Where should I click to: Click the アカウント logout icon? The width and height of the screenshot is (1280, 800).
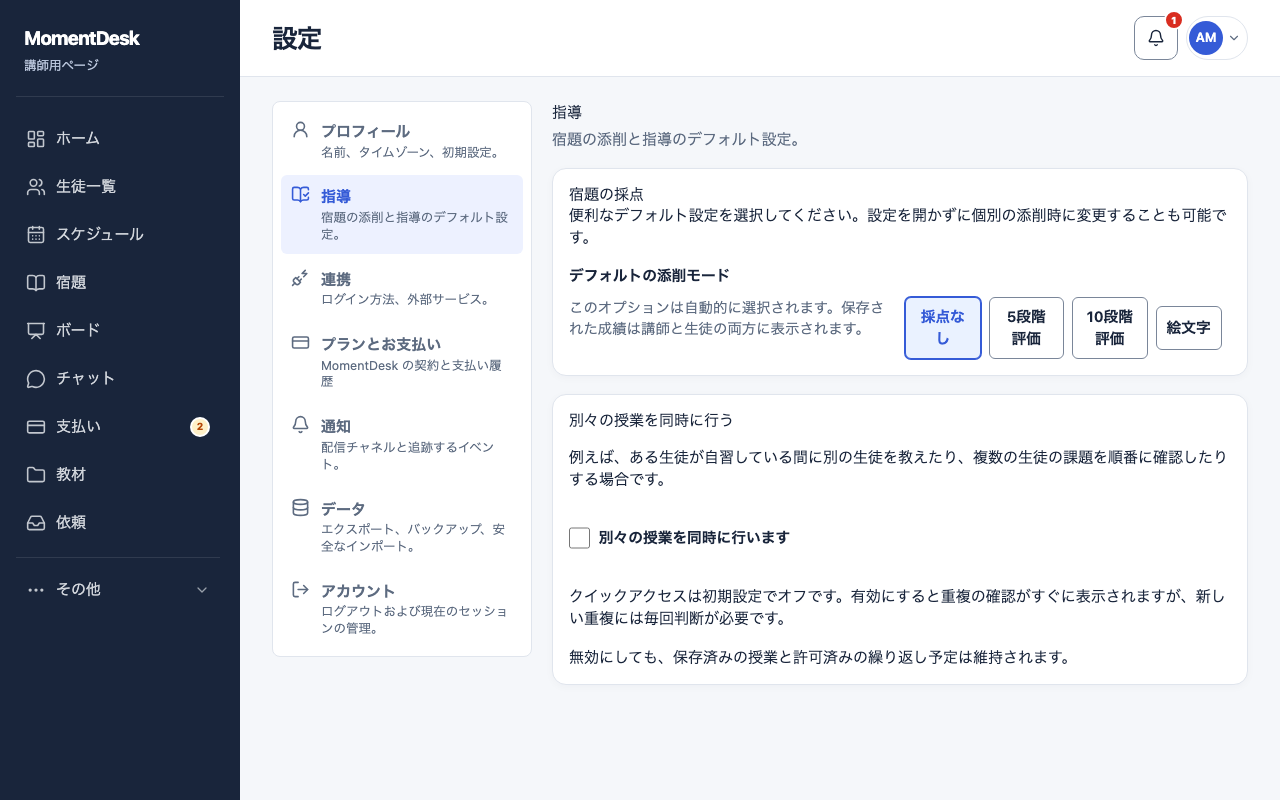pos(300,590)
